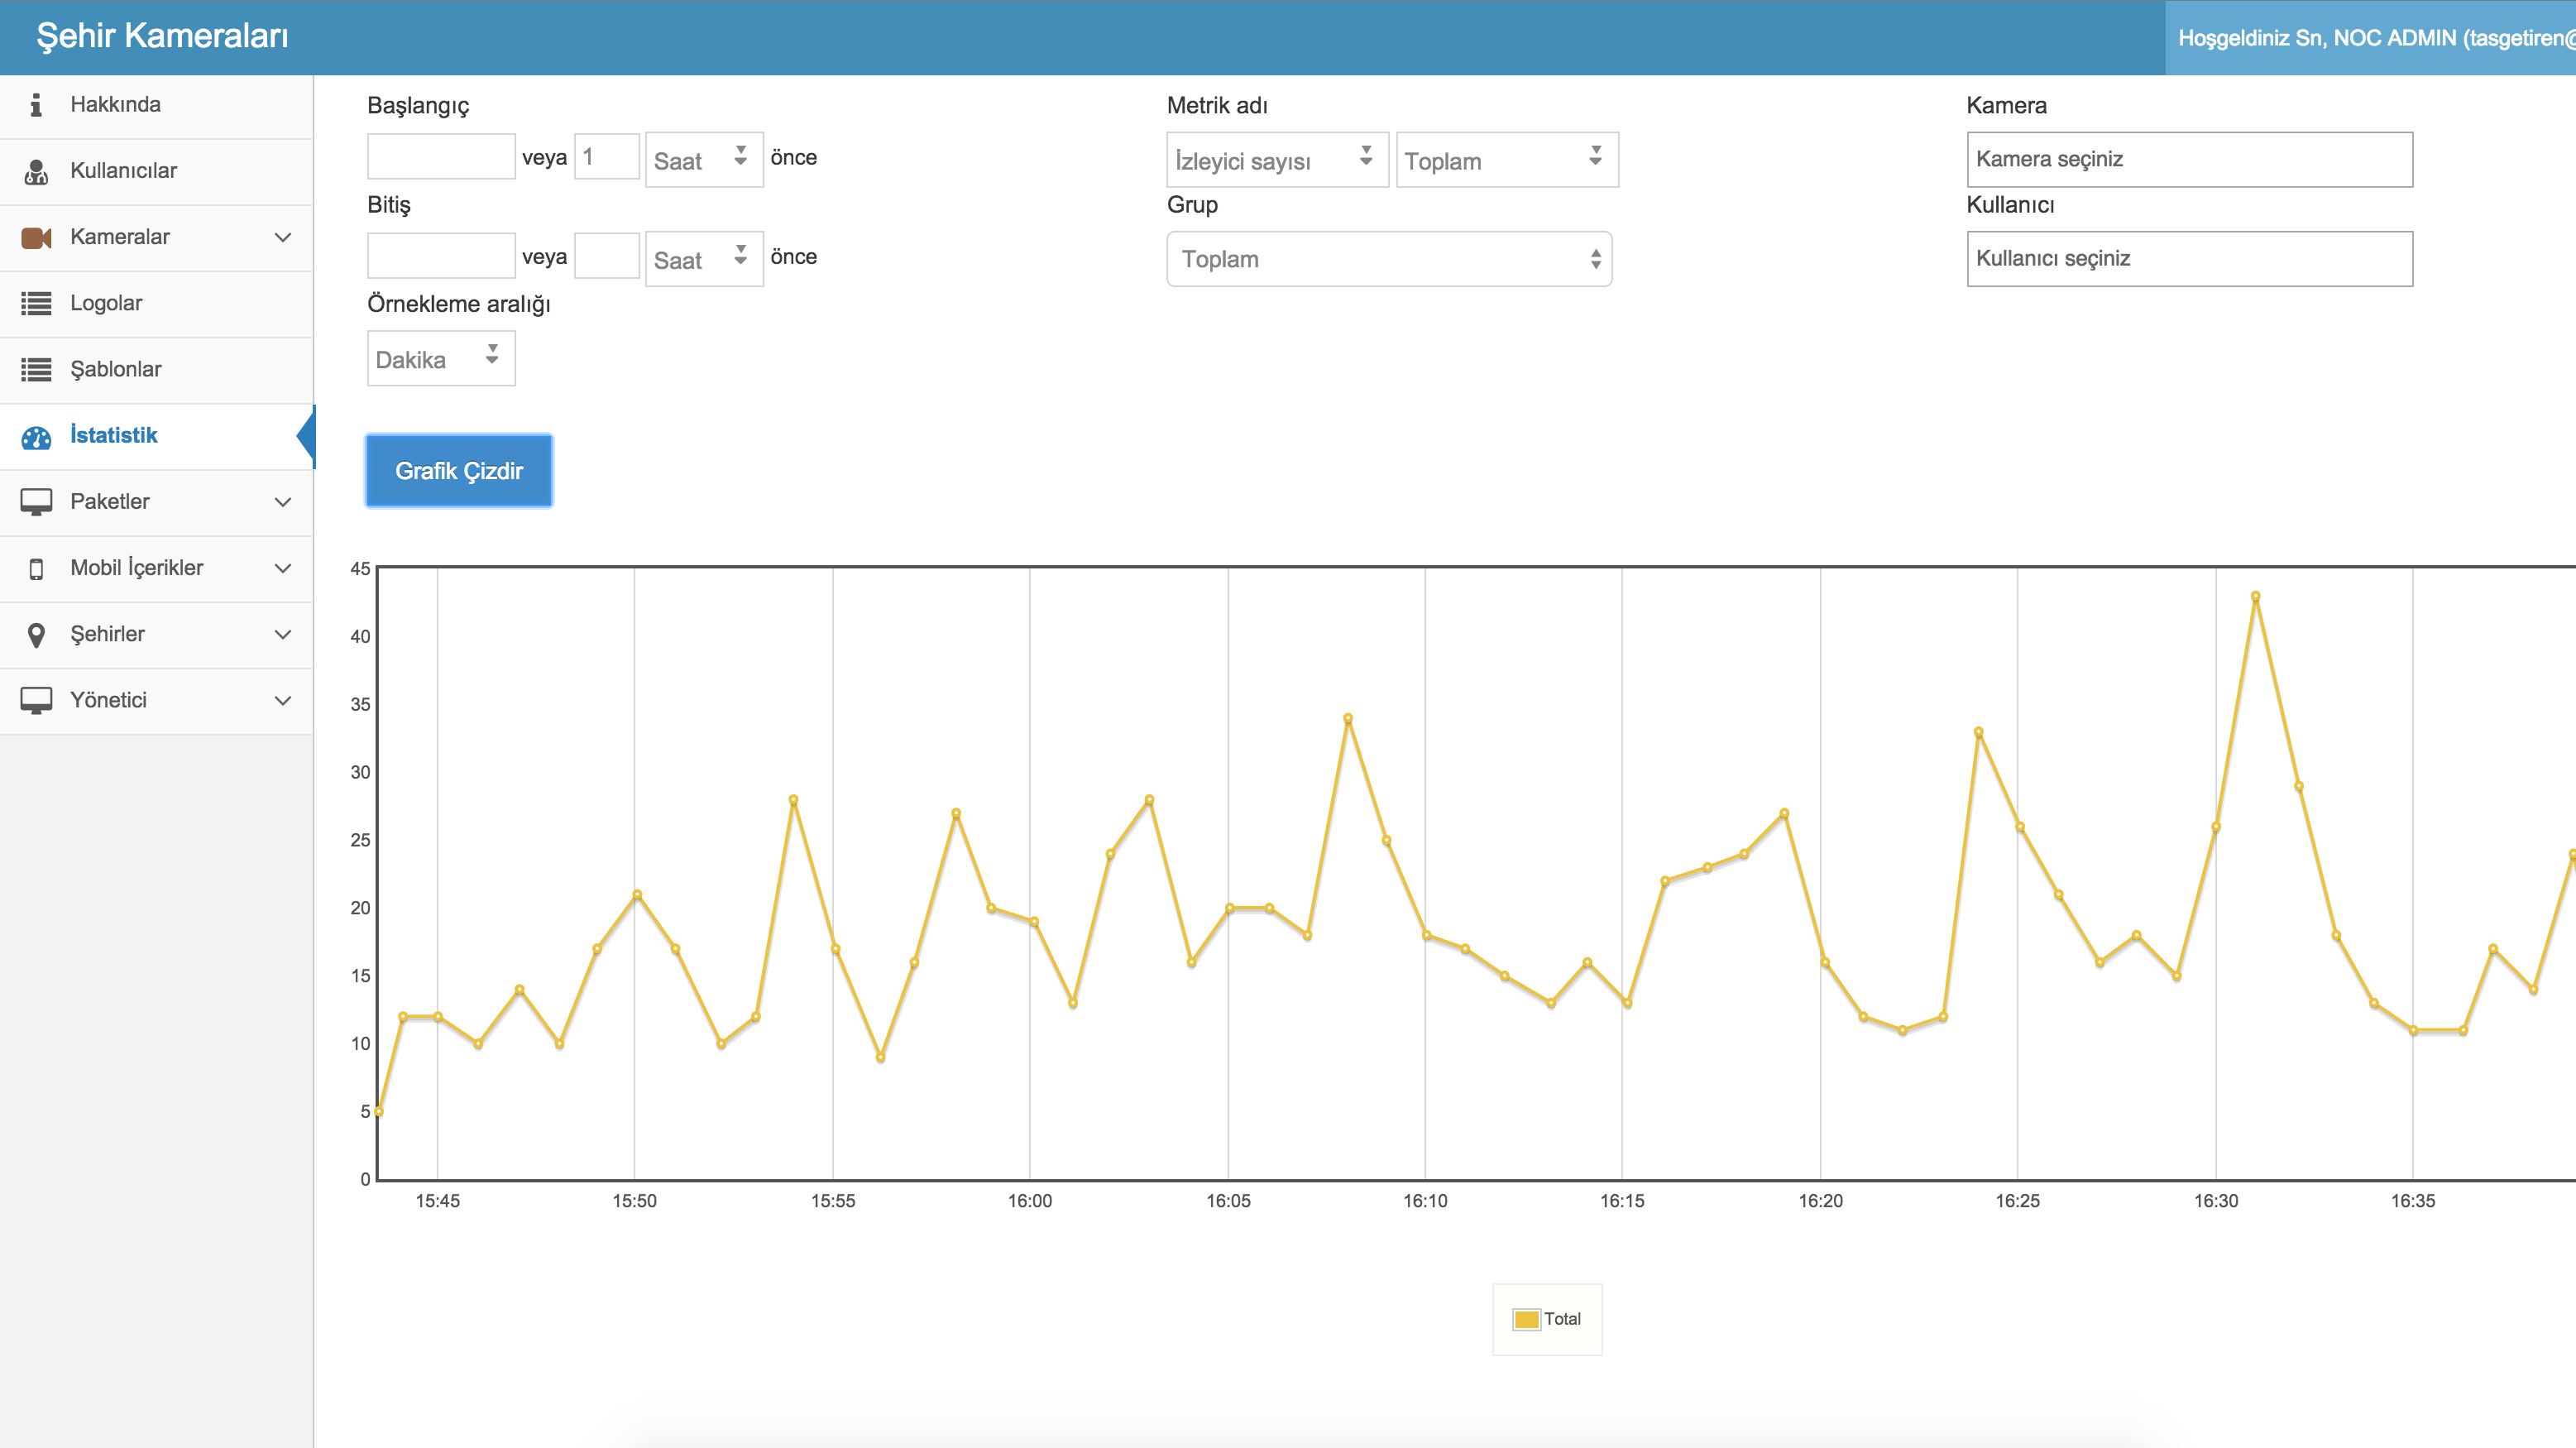Click the Mobil İçerikler phone icon
This screenshot has height=1448, width=2576.
pyautogui.click(x=36, y=569)
